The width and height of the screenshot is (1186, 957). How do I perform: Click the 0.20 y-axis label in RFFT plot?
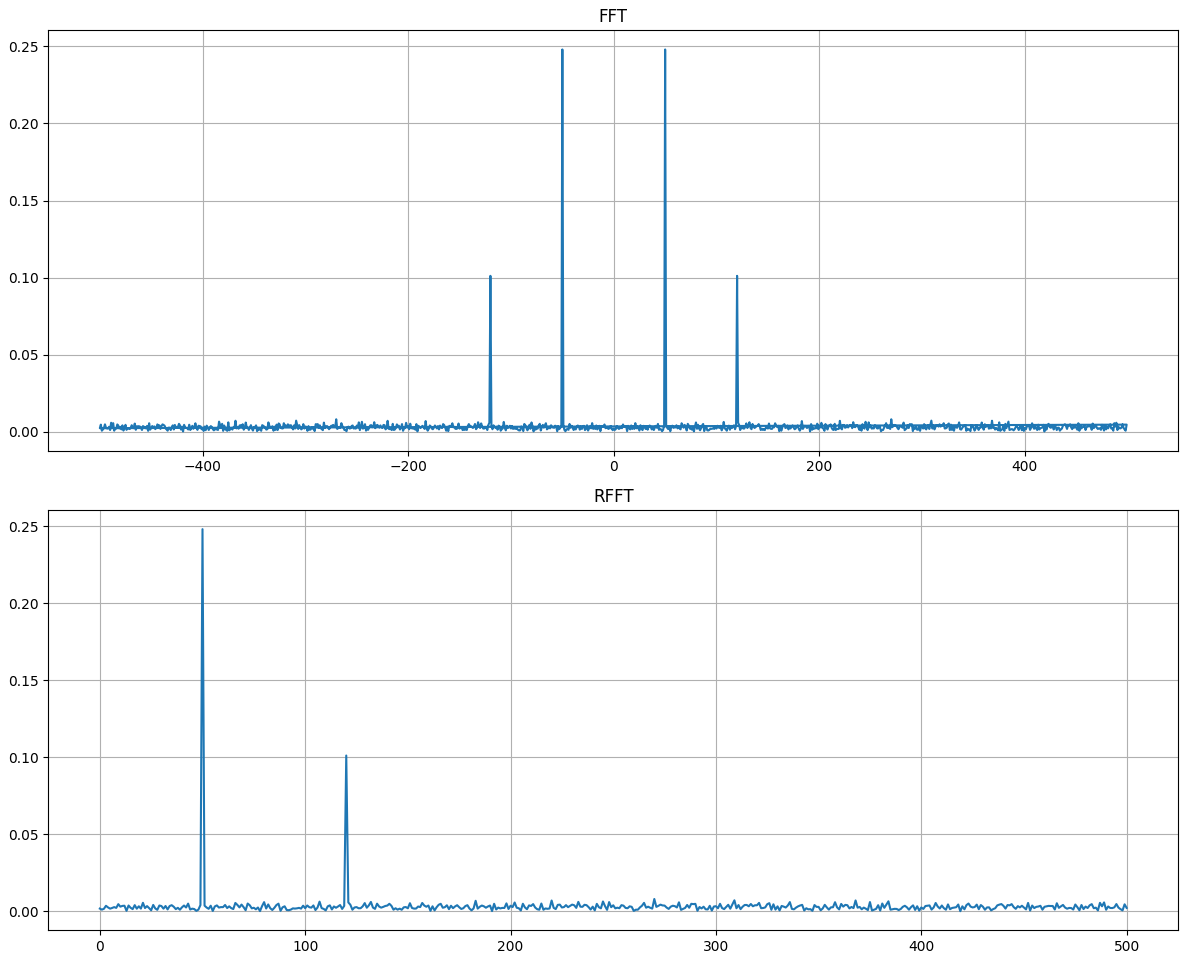point(24,604)
